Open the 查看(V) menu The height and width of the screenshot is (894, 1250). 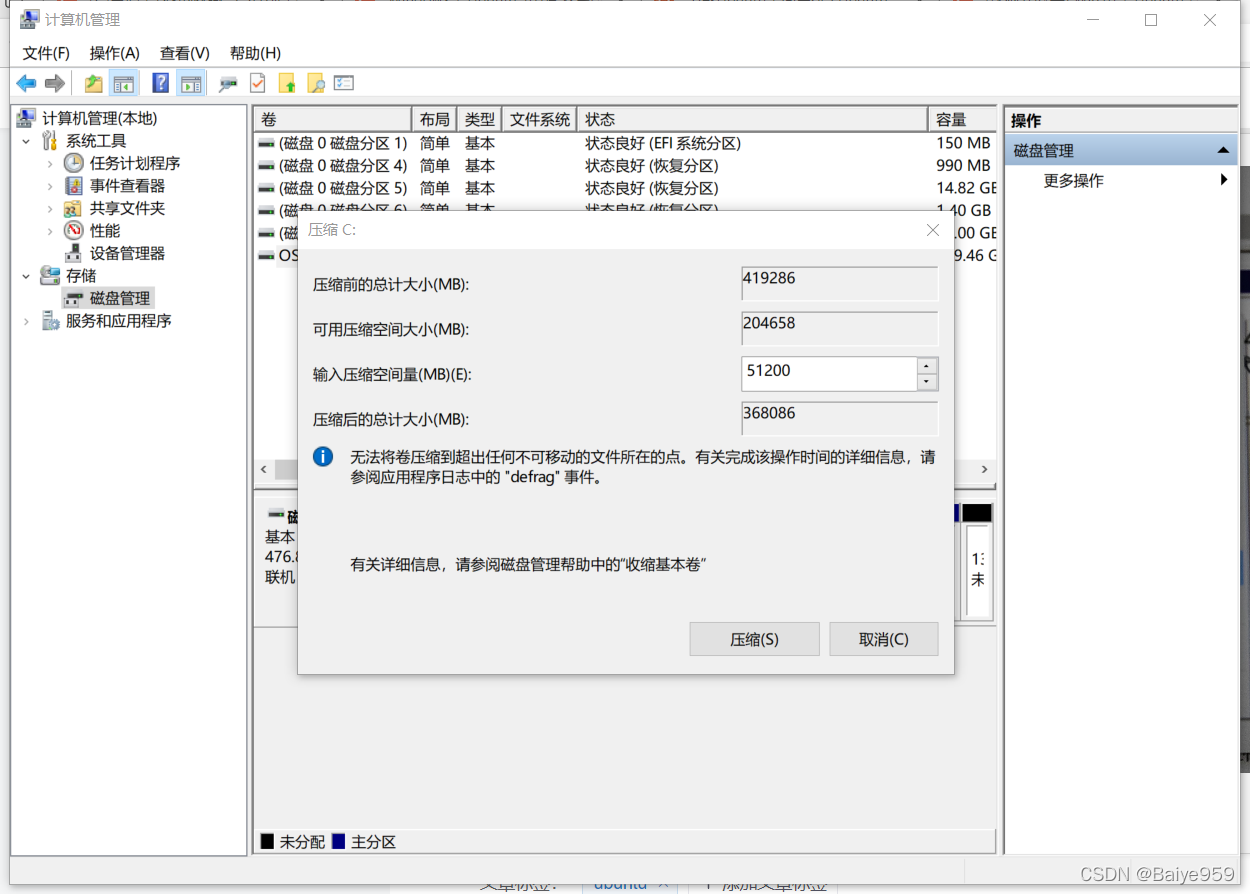[185, 53]
